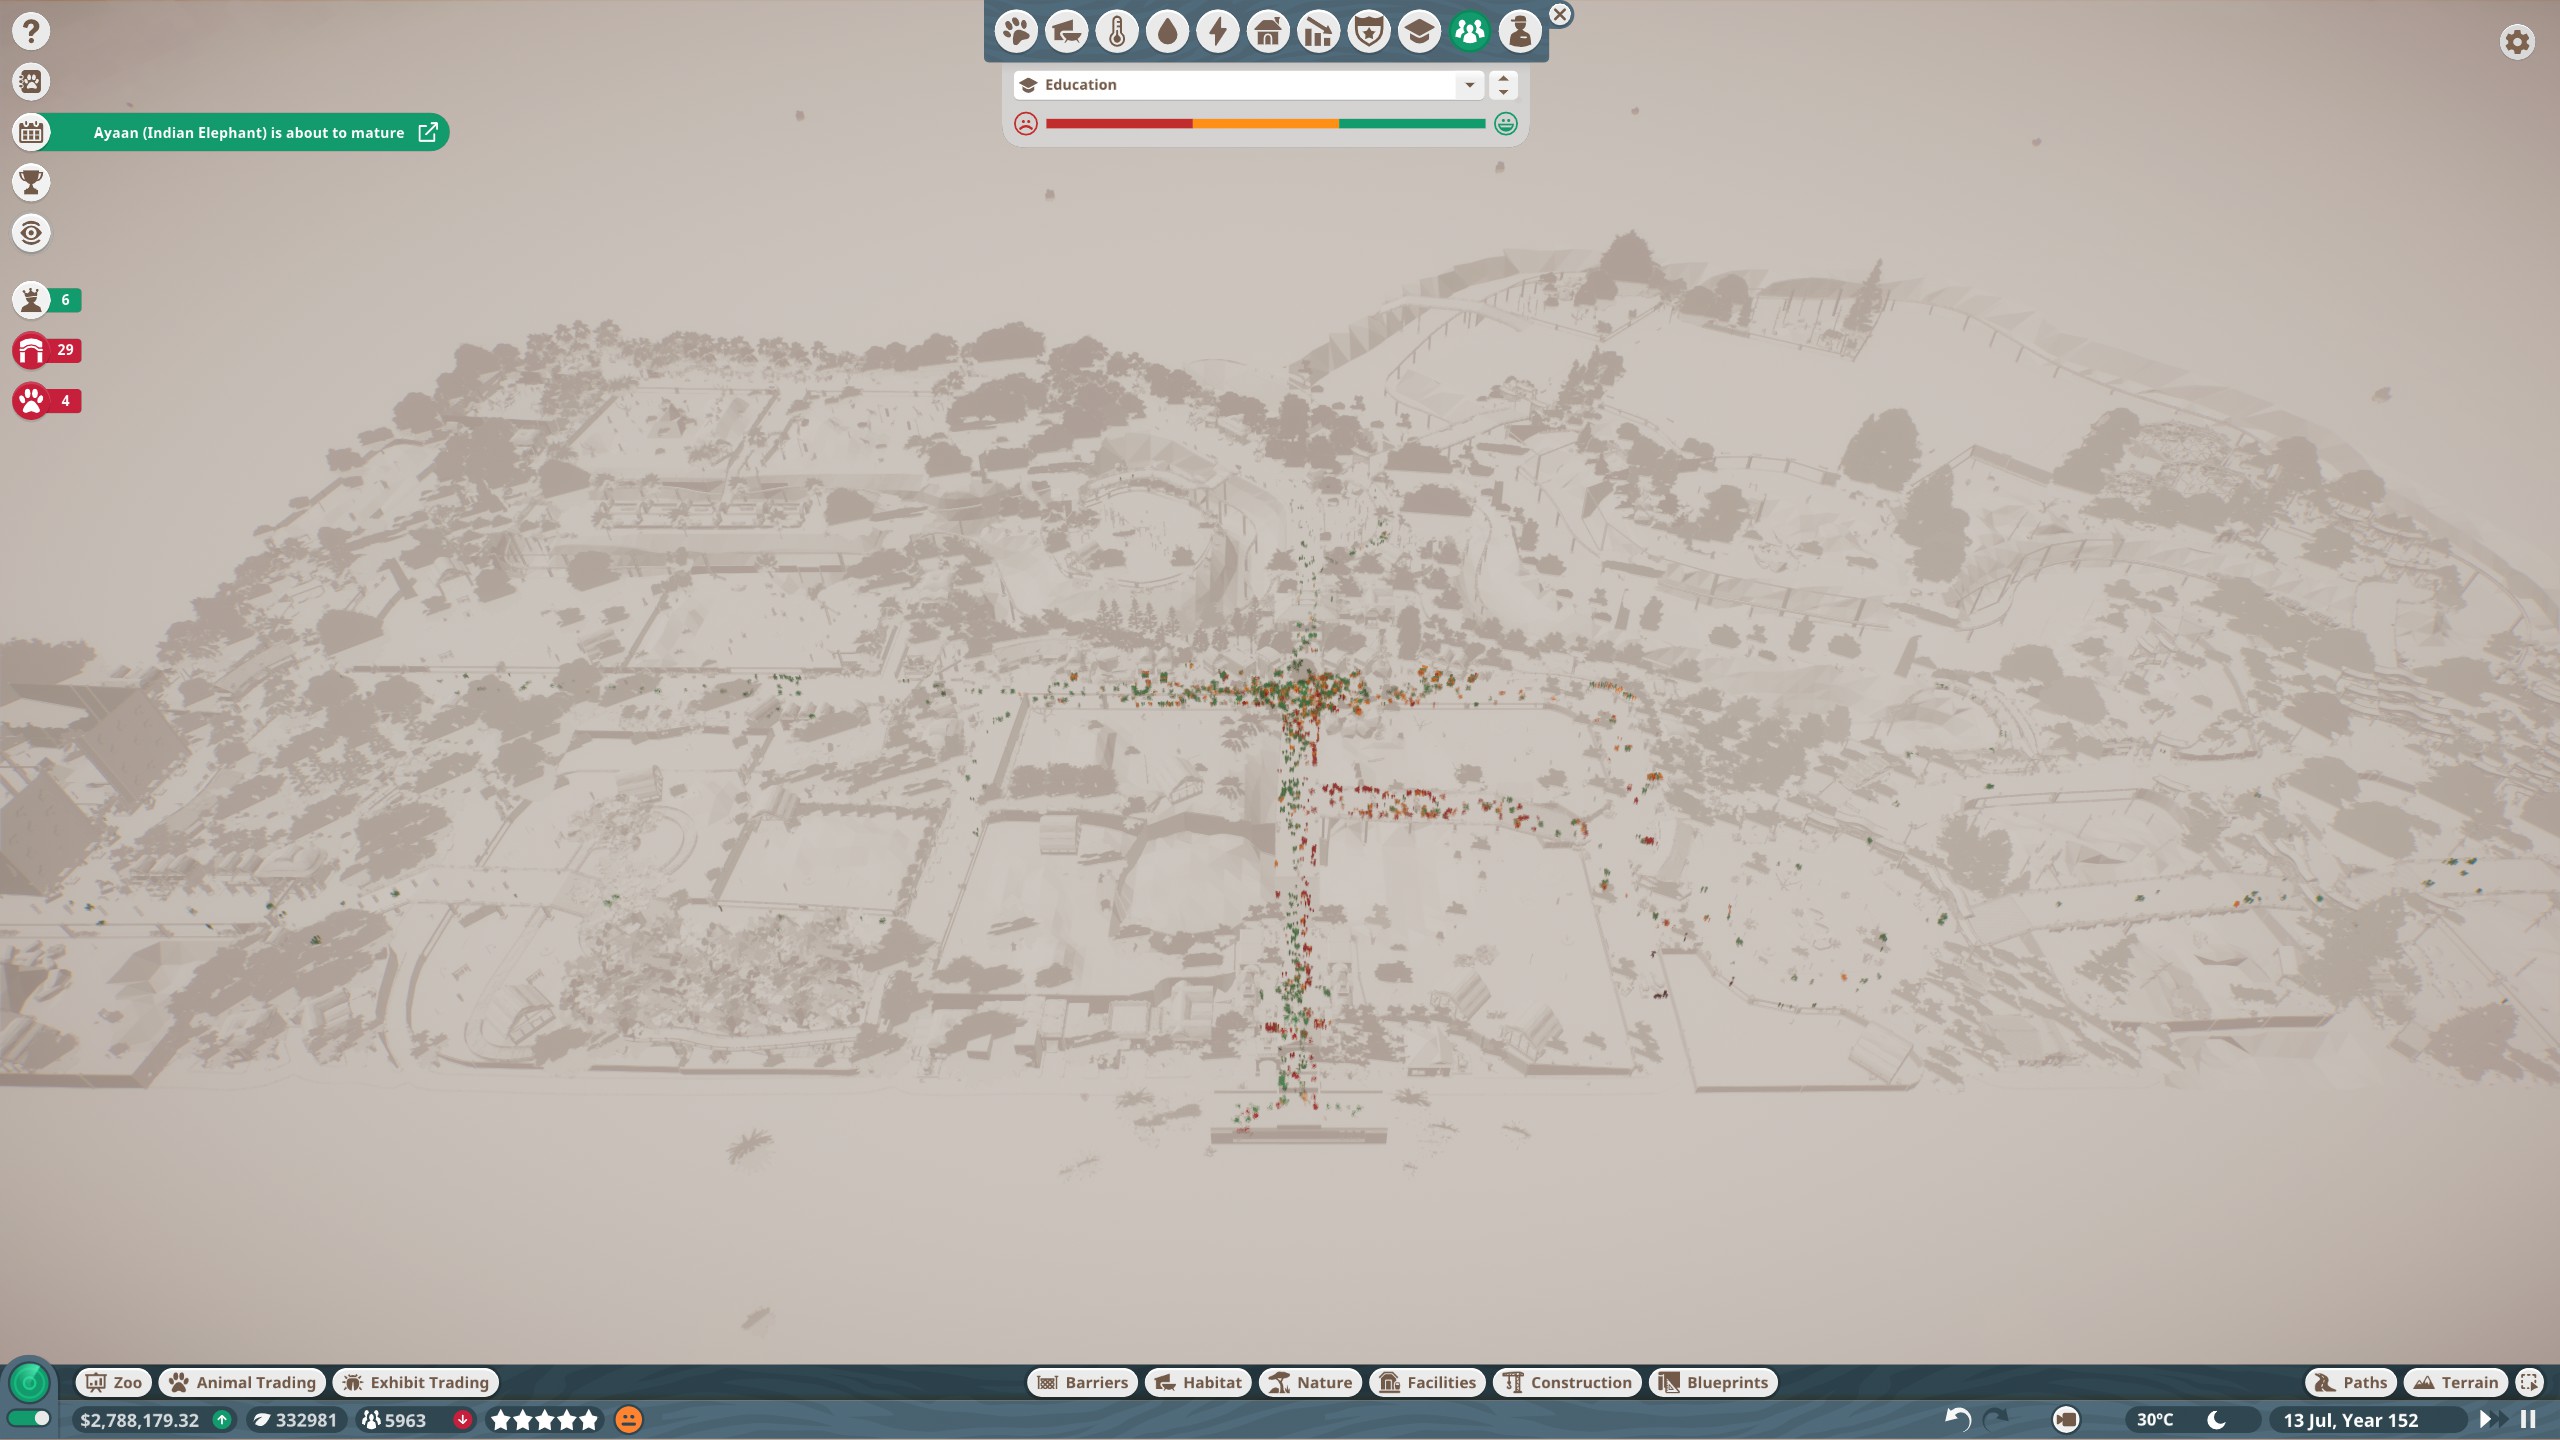2560x1440 pixels.
Task: Click the five-star zoo rating
Action: pos(545,1420)
